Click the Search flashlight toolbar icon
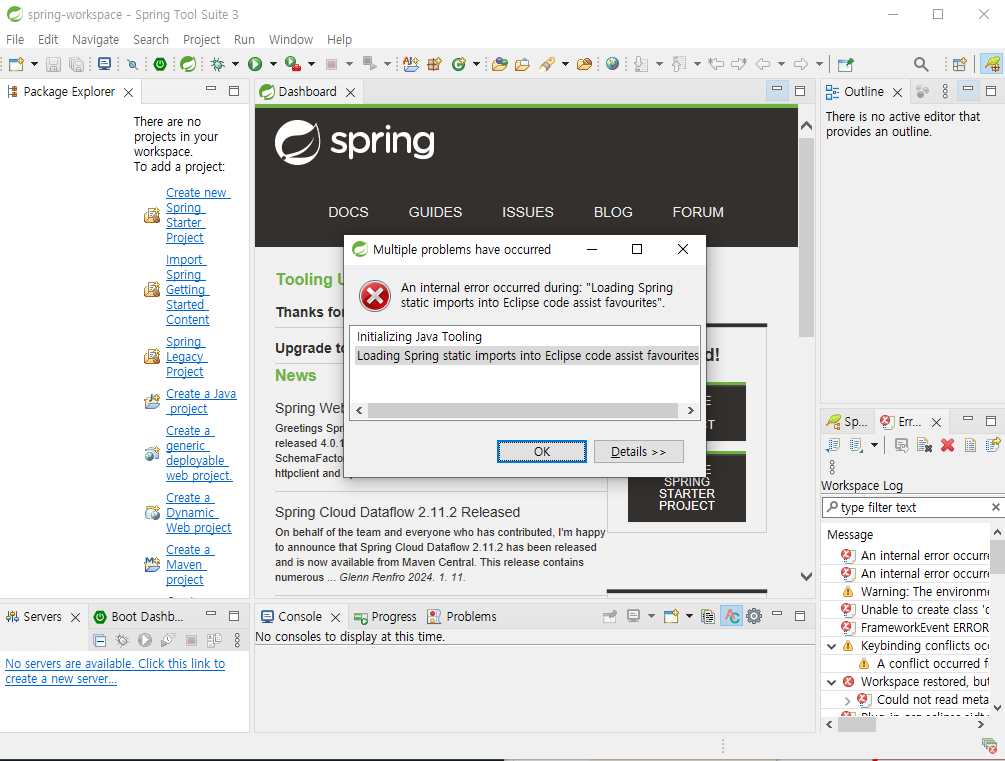The width and height of the screenshot is (1005, 761). pyautogui.click(x=547, y=64)
